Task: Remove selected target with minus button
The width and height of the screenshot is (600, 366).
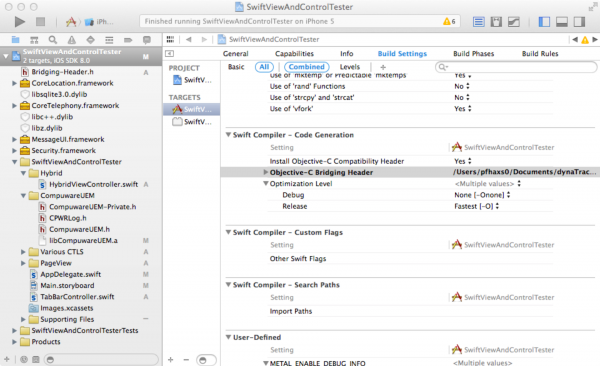Action: click(x=186, y=360)
